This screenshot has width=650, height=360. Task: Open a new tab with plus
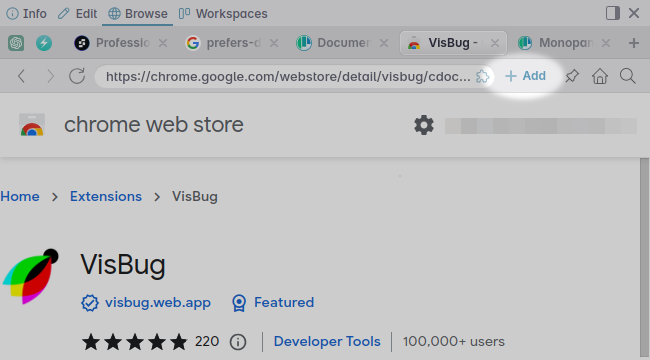point(633,43)
